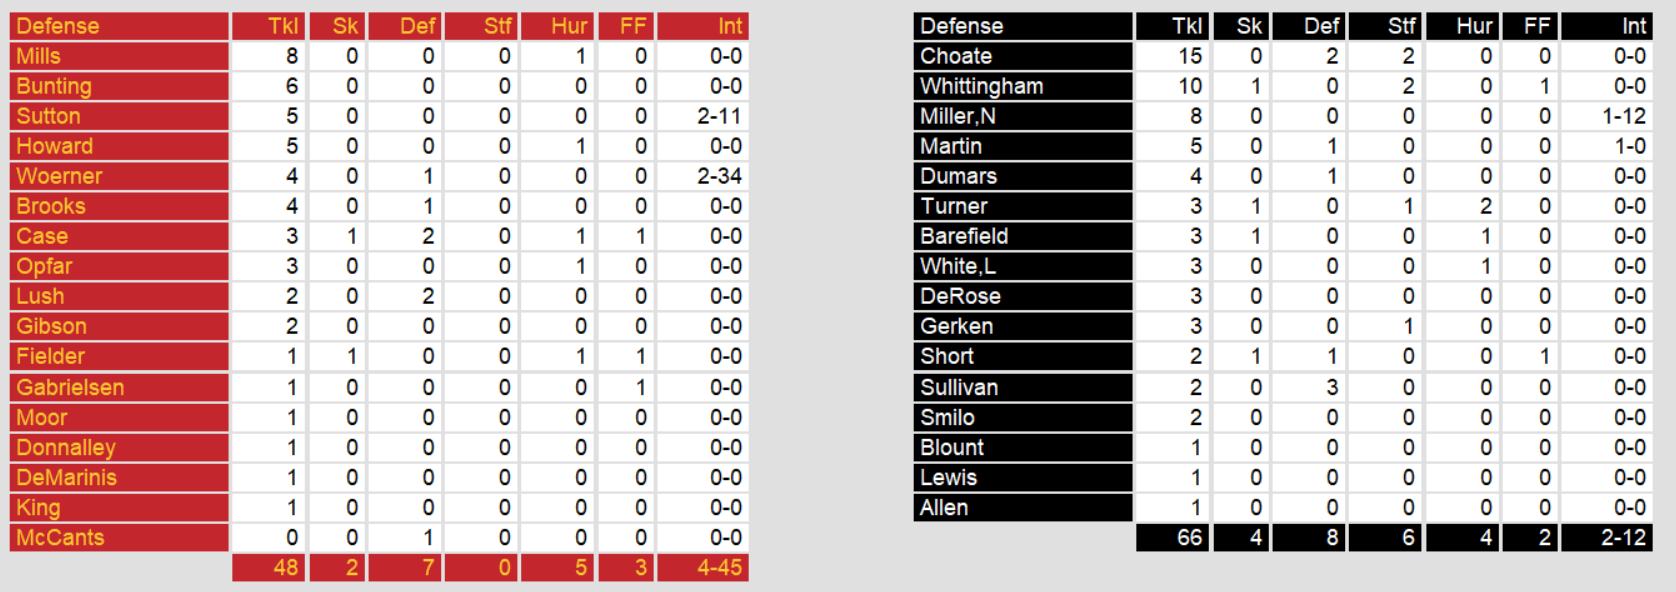
Task: Click the Gabrielsen player name cell
Action: point(119,387)
